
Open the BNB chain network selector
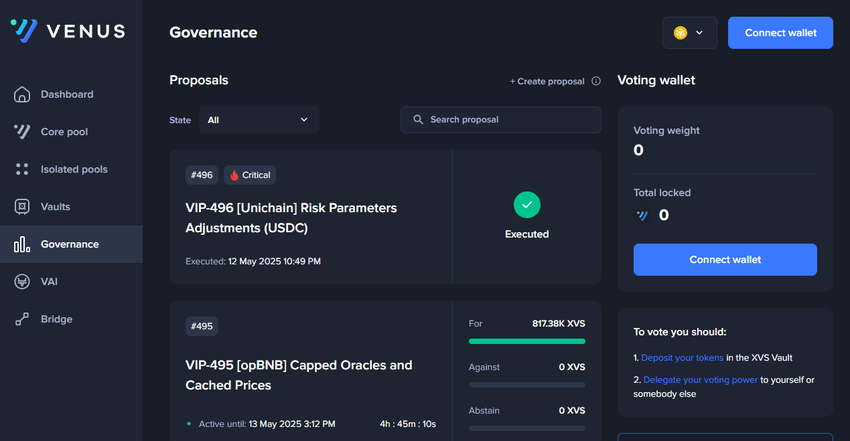(690, 33)
